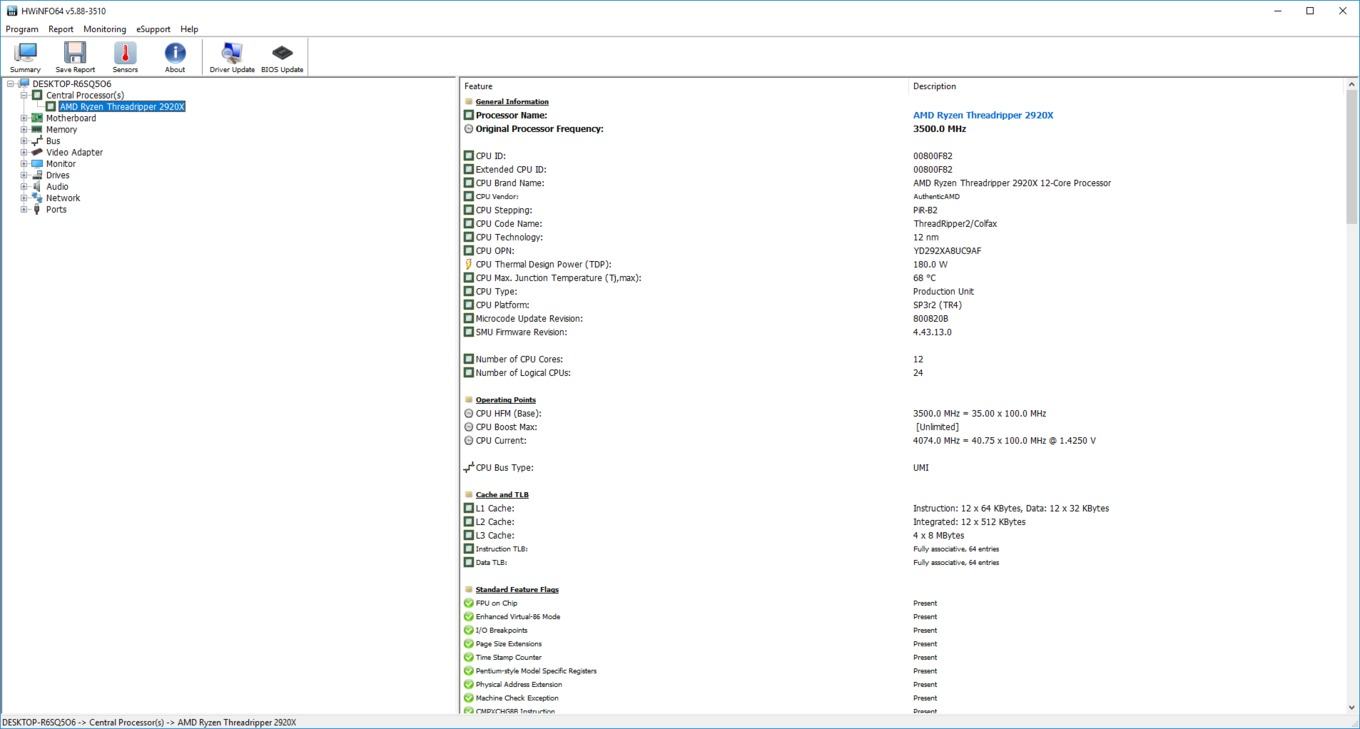This screenshot has width=1360, height=729.
Task: Select the Number of CPU Cores row
Action: tap(903, 359)
